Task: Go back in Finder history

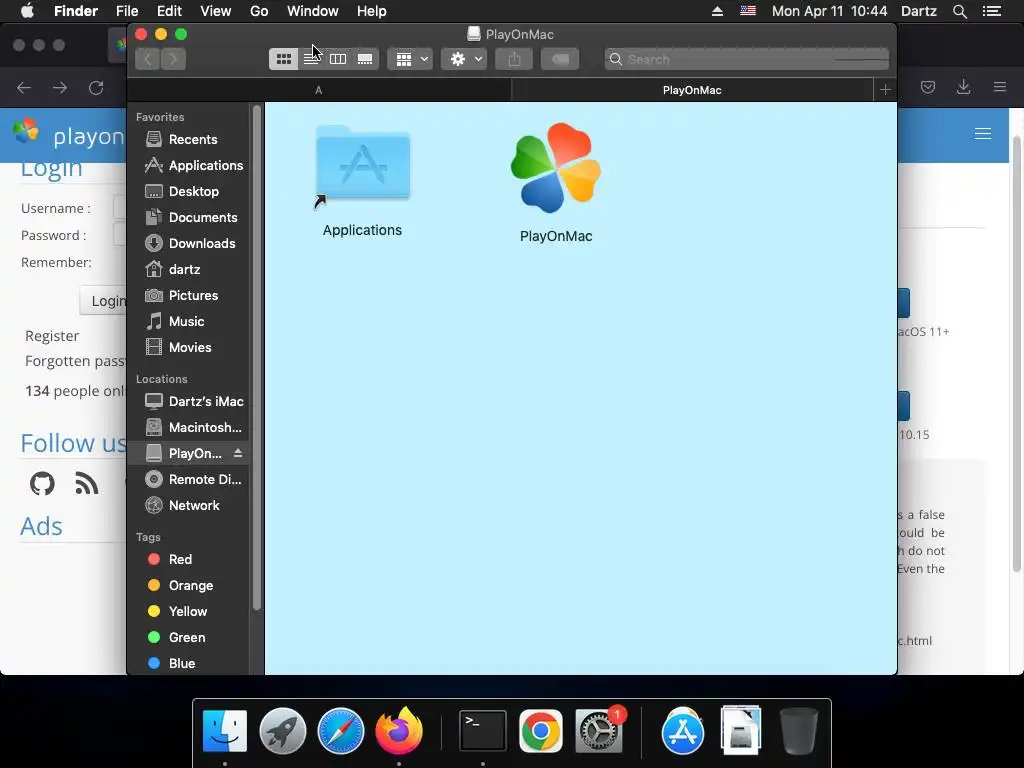Action: [x=148, y=59]
